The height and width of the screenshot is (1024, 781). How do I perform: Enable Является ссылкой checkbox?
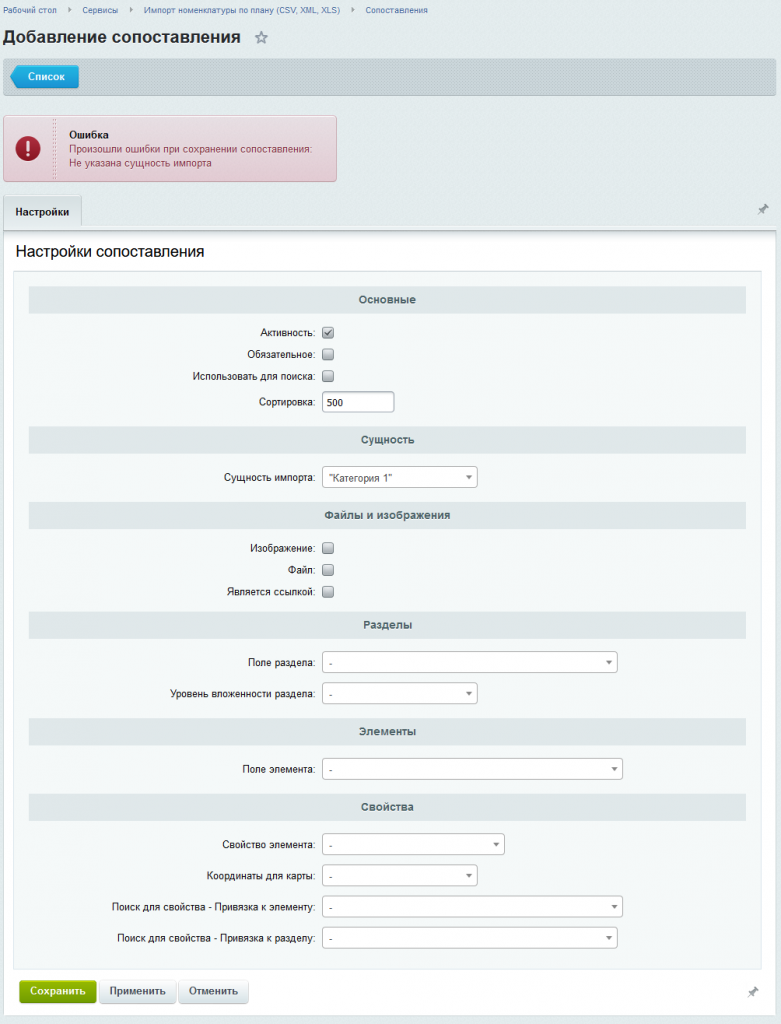[328, 592]
